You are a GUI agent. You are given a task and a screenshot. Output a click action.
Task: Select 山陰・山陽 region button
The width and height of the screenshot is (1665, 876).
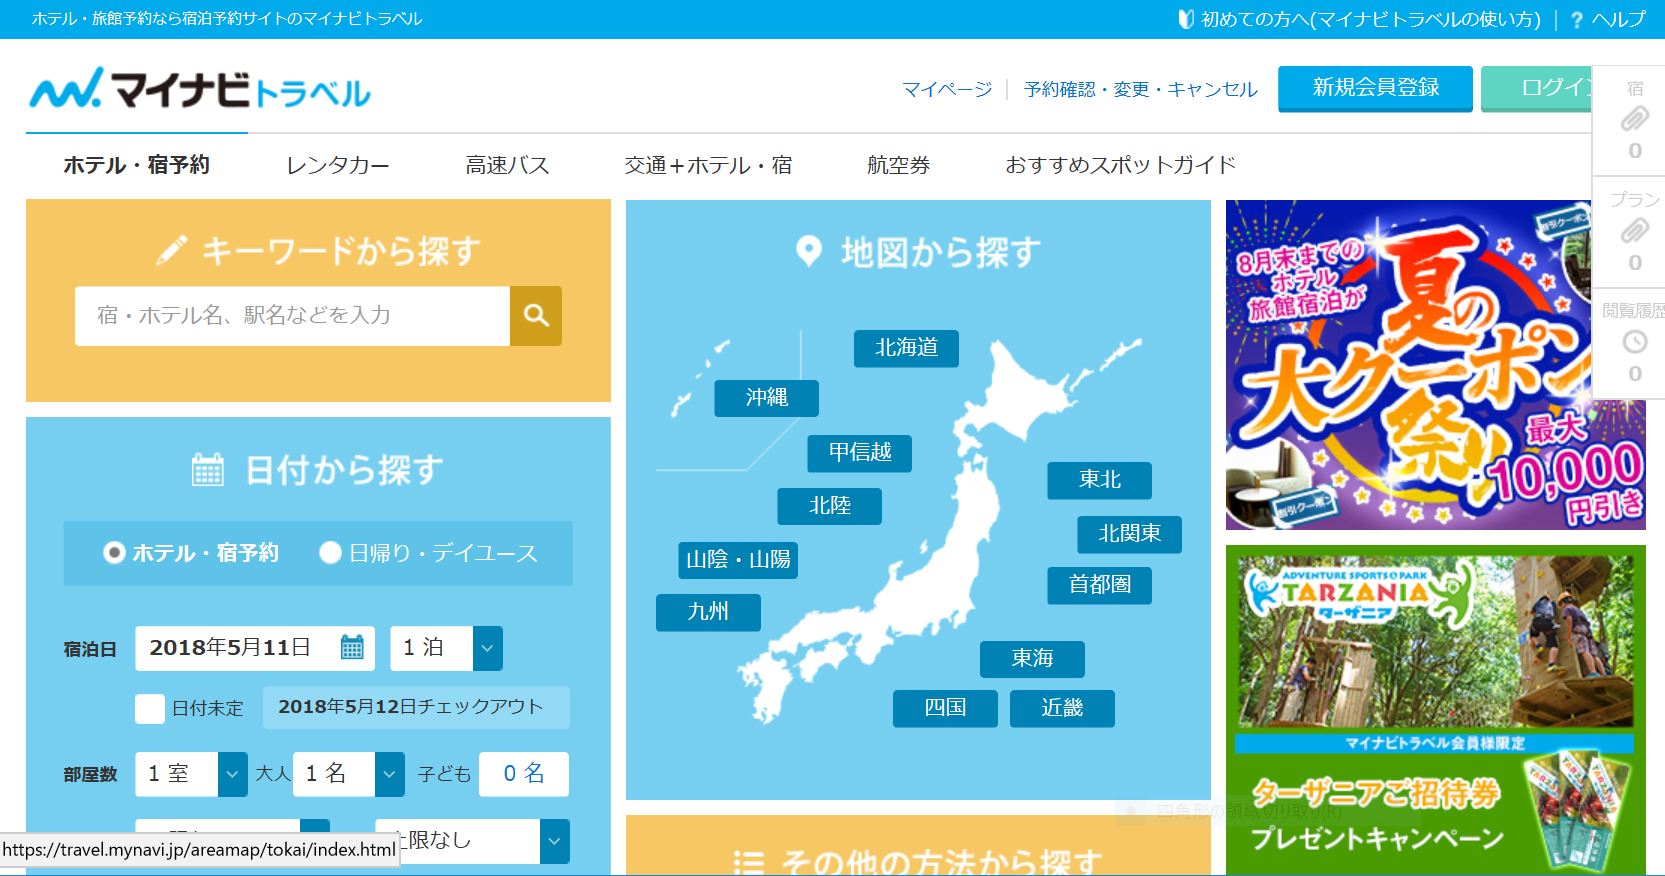[738, 560]
